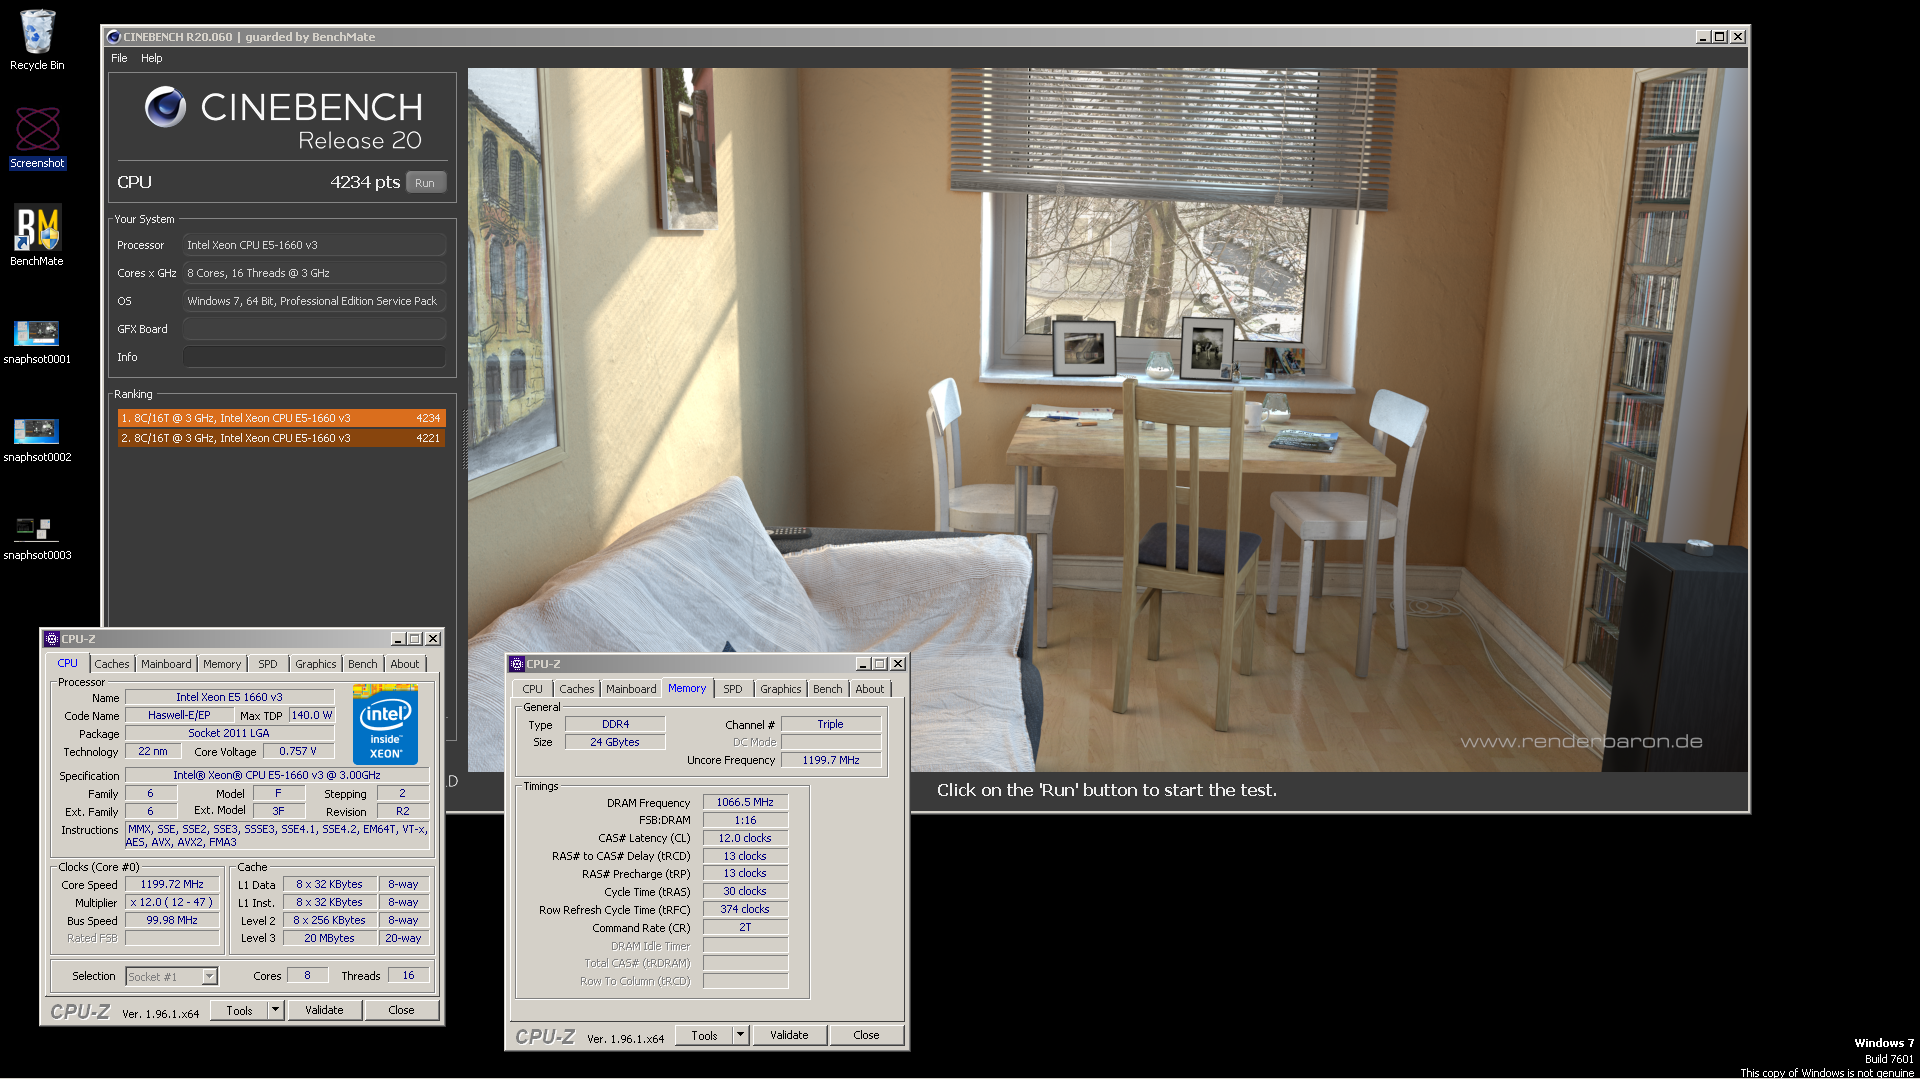Click the Level 3 cache value 20 MBytes

[x=329, y=938]
